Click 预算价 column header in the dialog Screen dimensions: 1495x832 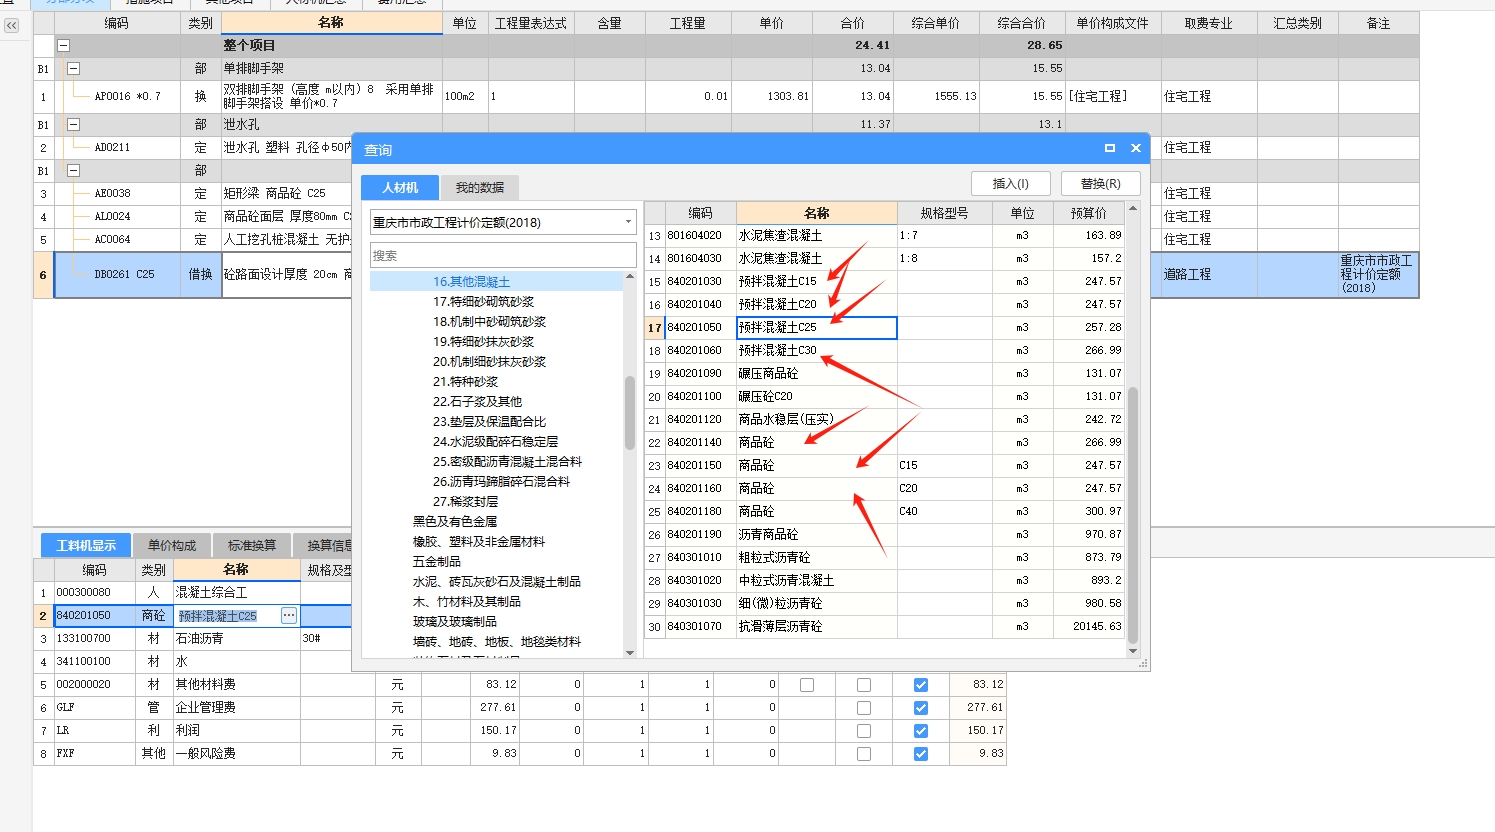pos(1088,213)
